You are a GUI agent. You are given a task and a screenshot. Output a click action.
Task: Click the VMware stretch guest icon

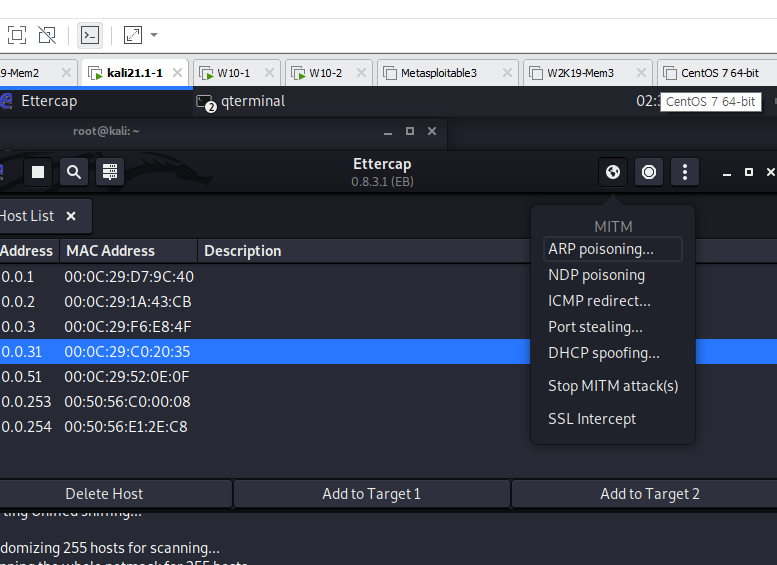pos(133,35)
